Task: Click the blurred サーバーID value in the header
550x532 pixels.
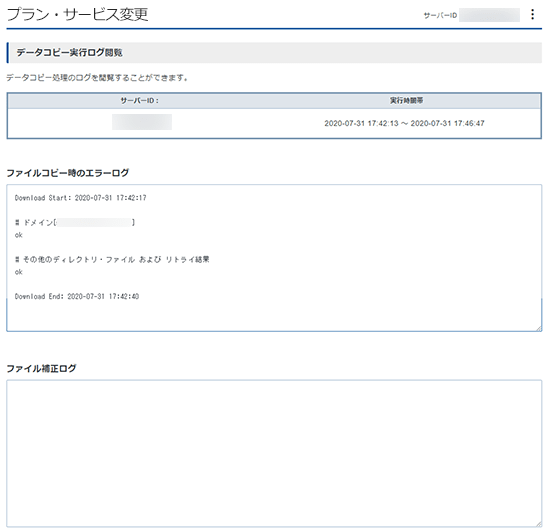Action: click(x=489, y=15)
